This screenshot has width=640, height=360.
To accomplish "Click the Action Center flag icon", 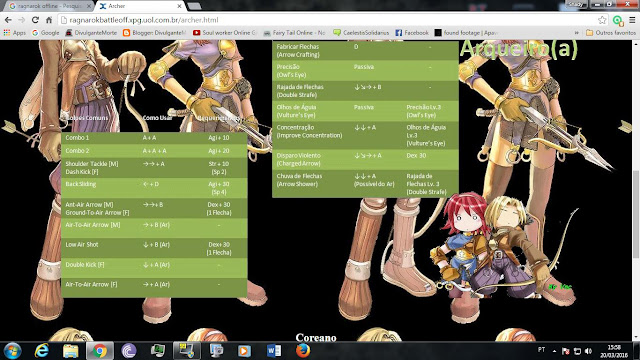I will click(566, 351).
